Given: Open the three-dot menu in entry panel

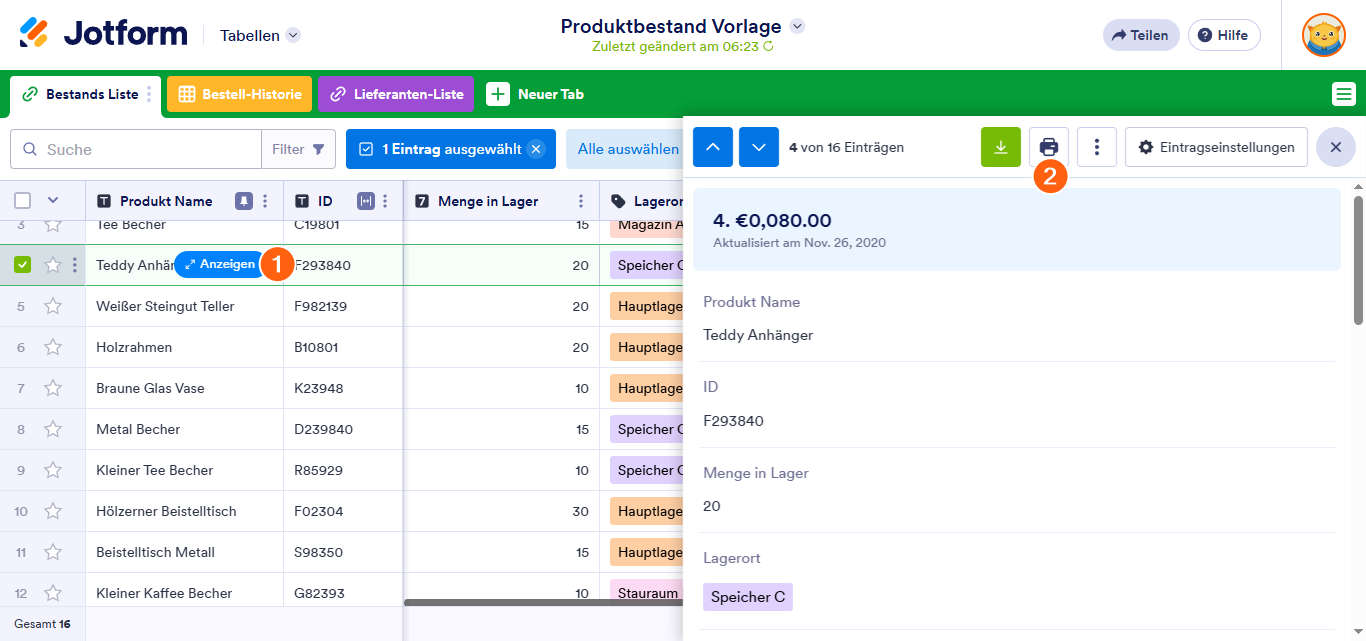Looking at the screenshot, I should (1096, 147).
